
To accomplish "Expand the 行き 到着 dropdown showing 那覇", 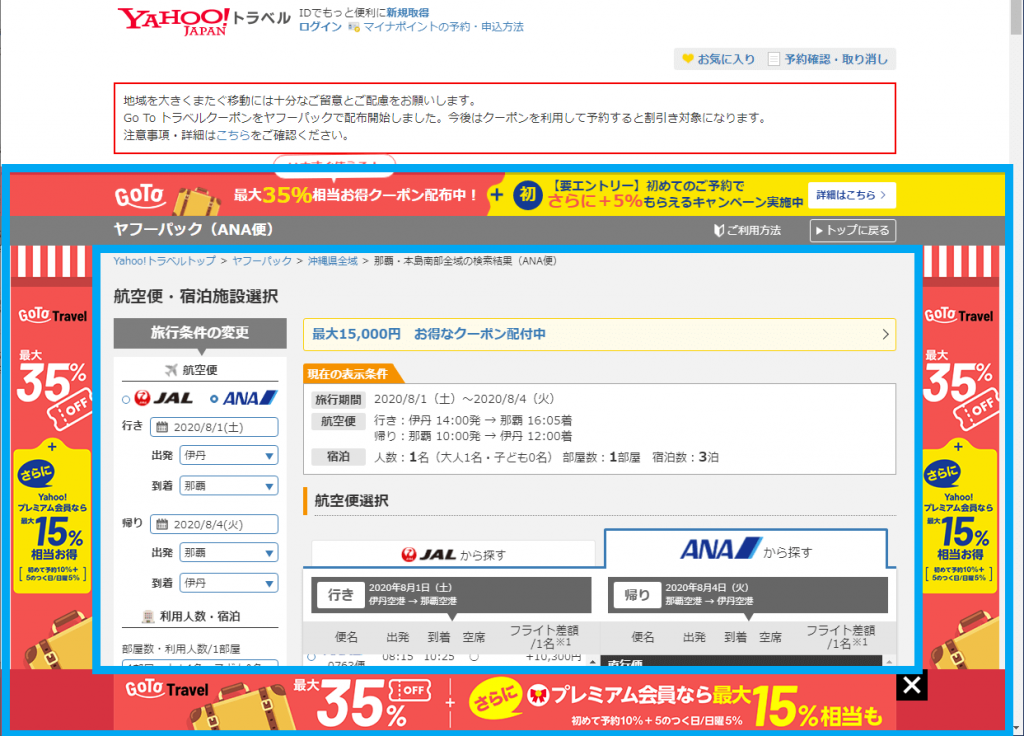I will tap(229, 486).
